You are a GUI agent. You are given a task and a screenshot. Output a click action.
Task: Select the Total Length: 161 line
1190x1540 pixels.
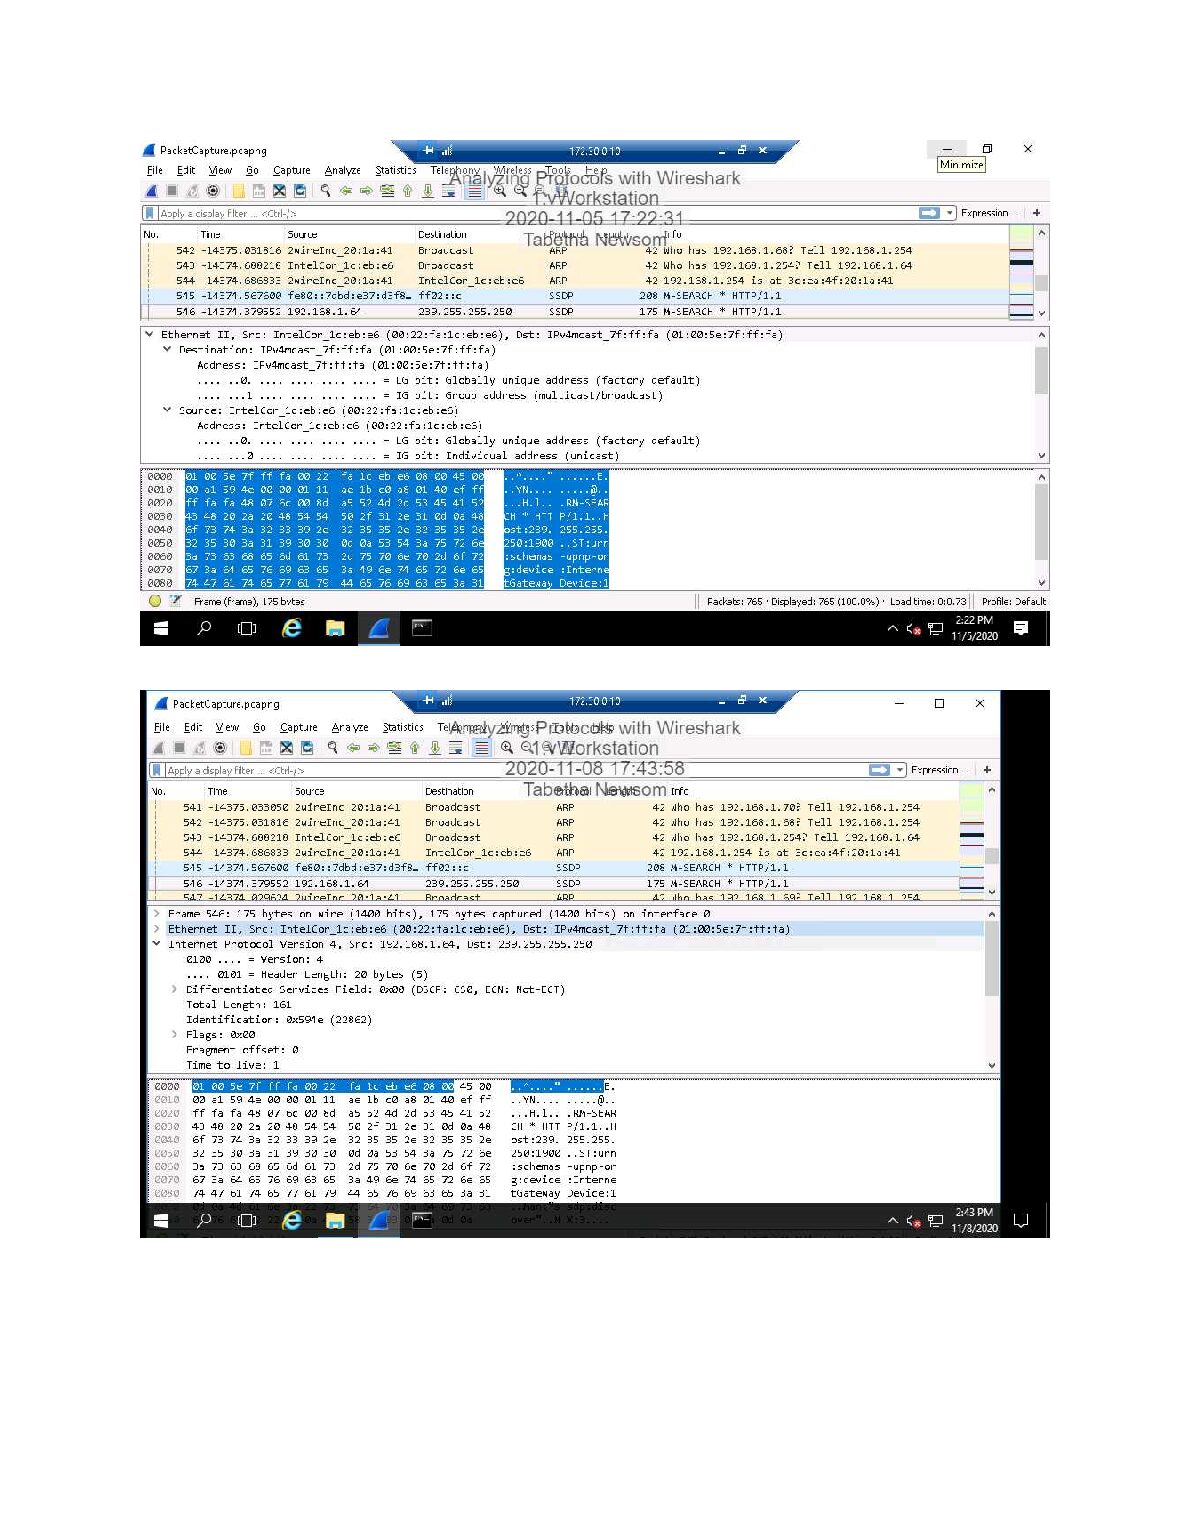pos(239,1005)
